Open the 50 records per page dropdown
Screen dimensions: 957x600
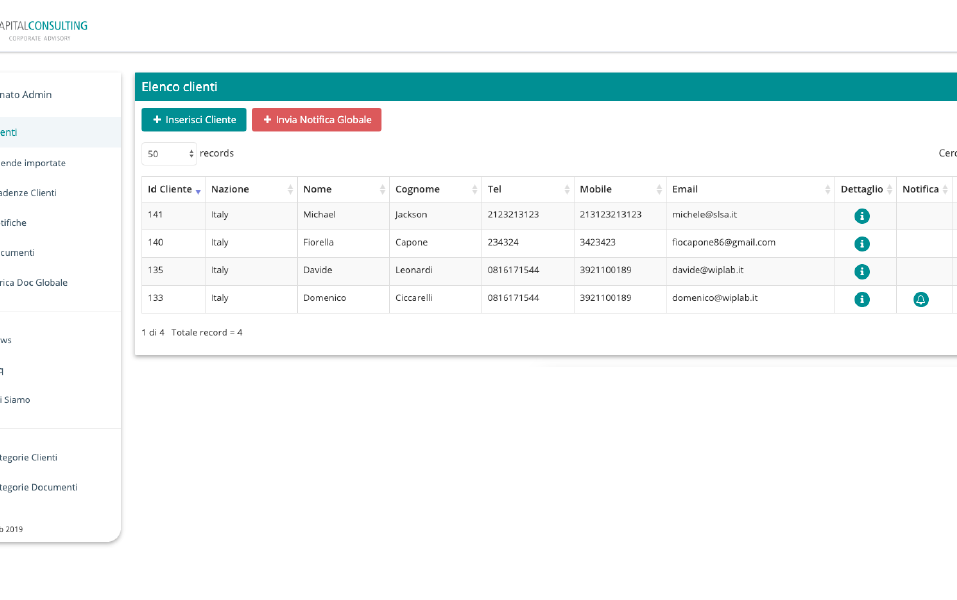click(170, 154)
